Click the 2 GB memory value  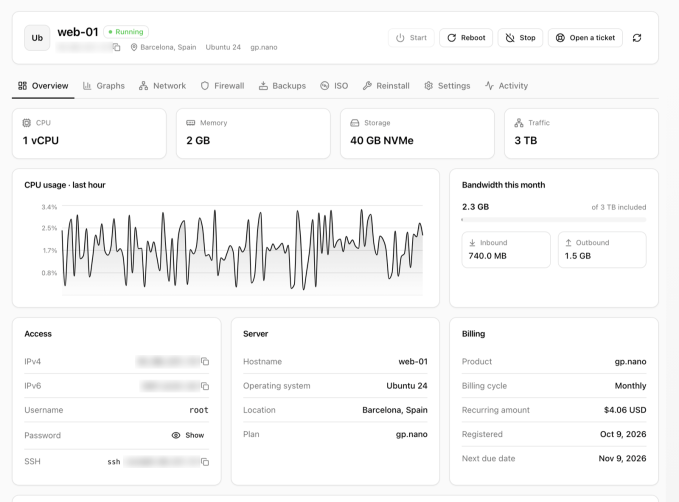coord(198,140)
